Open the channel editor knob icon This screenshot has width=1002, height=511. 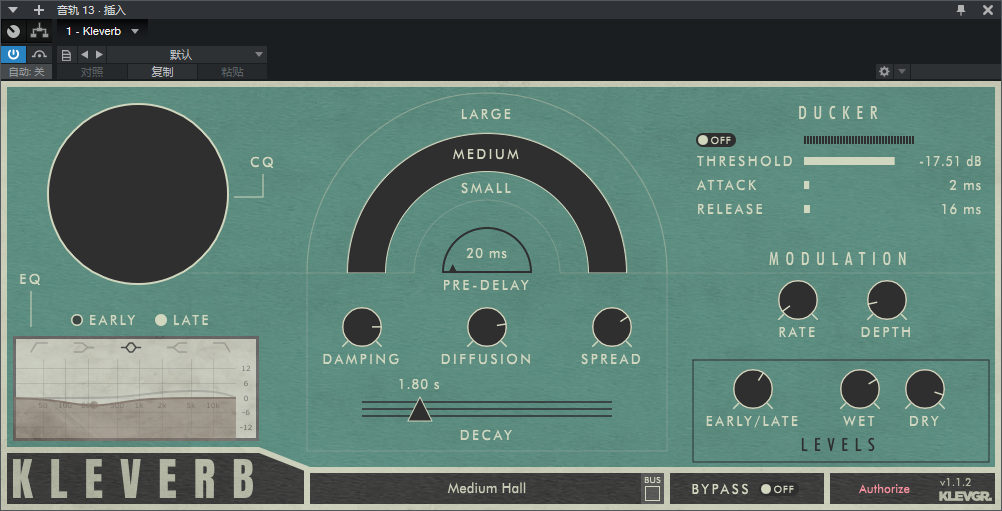(x=13, y=31)
